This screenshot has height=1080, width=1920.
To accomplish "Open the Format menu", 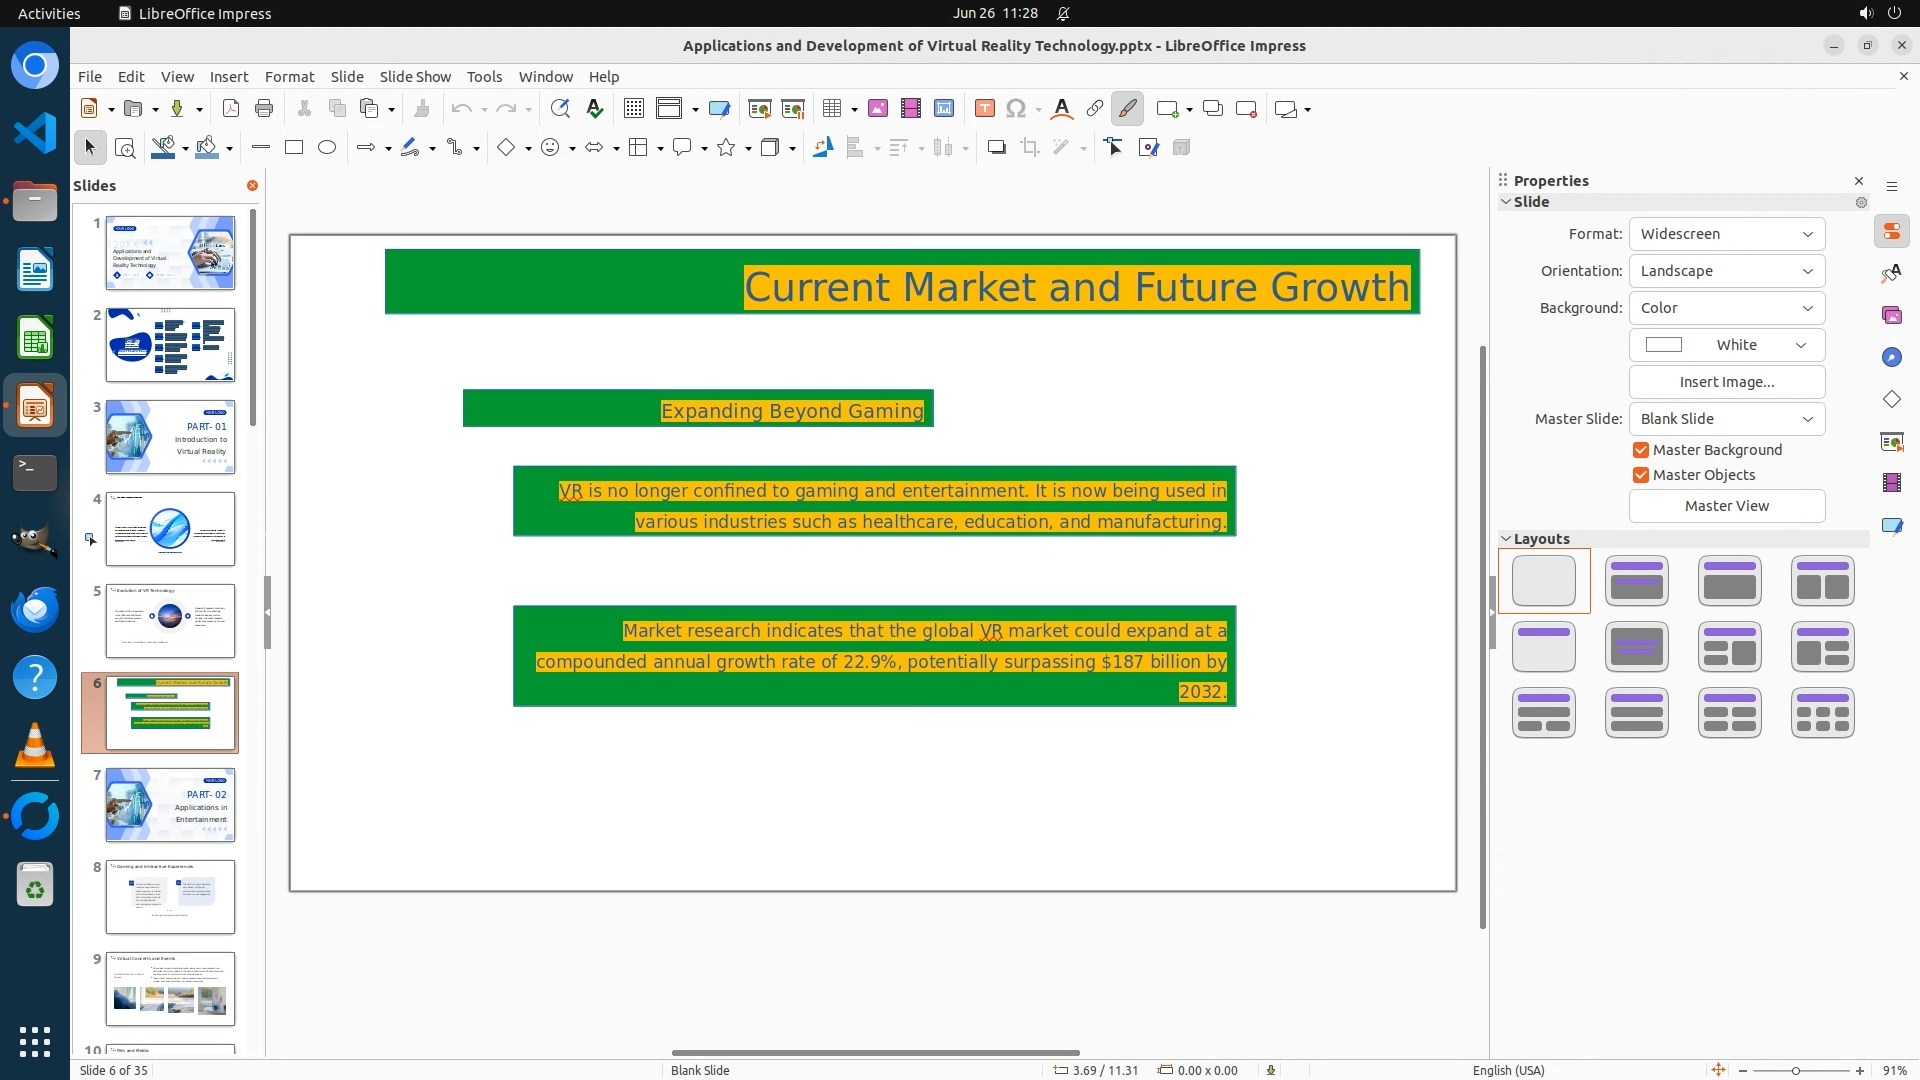I will pyautogui.click(x=289, y=77).
